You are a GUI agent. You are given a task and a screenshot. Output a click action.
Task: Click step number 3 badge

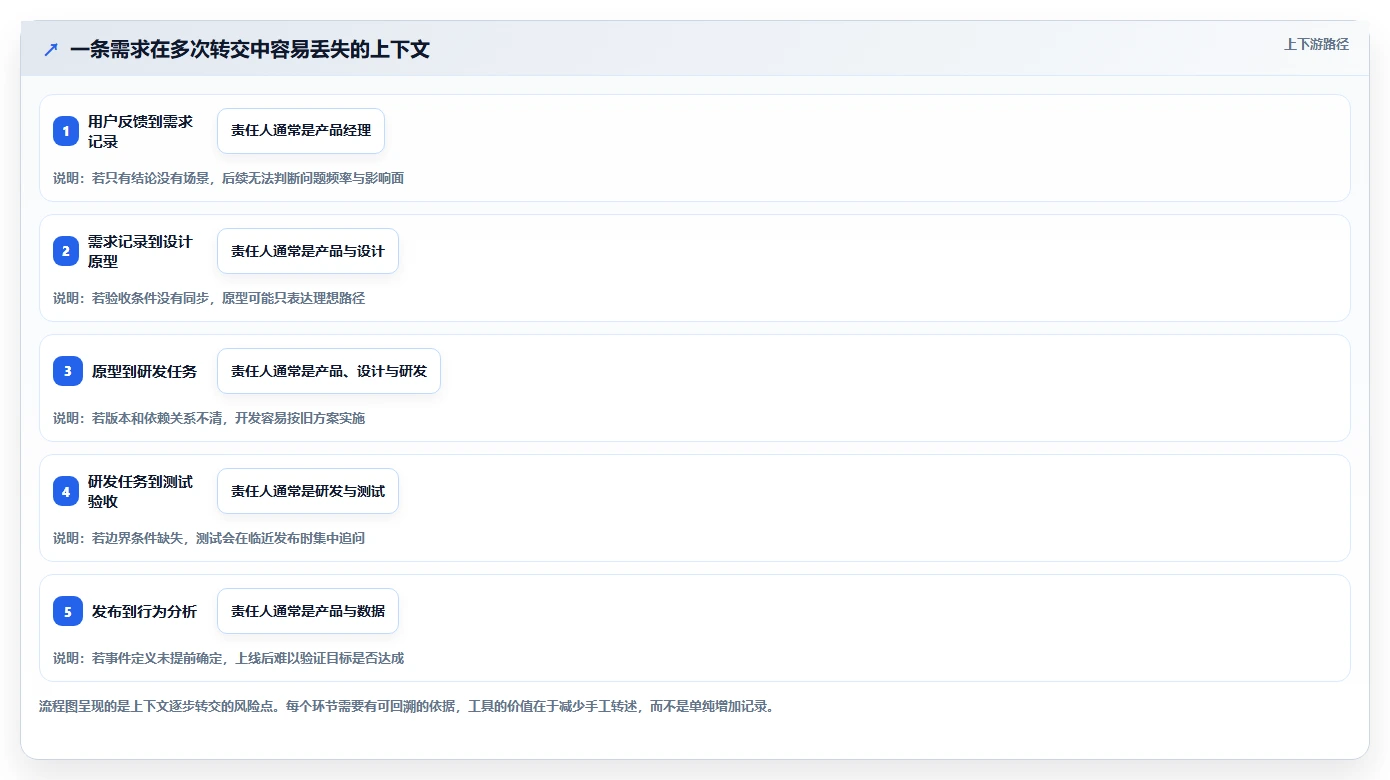click(x=68, y=371)
